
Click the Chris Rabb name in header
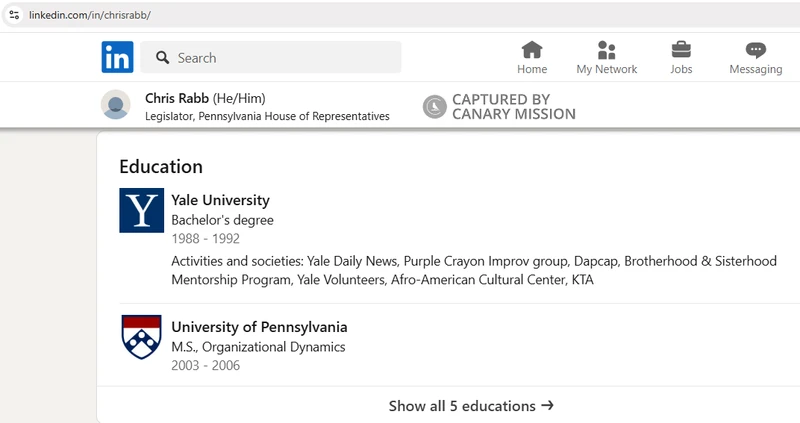(x=177, y=98)
